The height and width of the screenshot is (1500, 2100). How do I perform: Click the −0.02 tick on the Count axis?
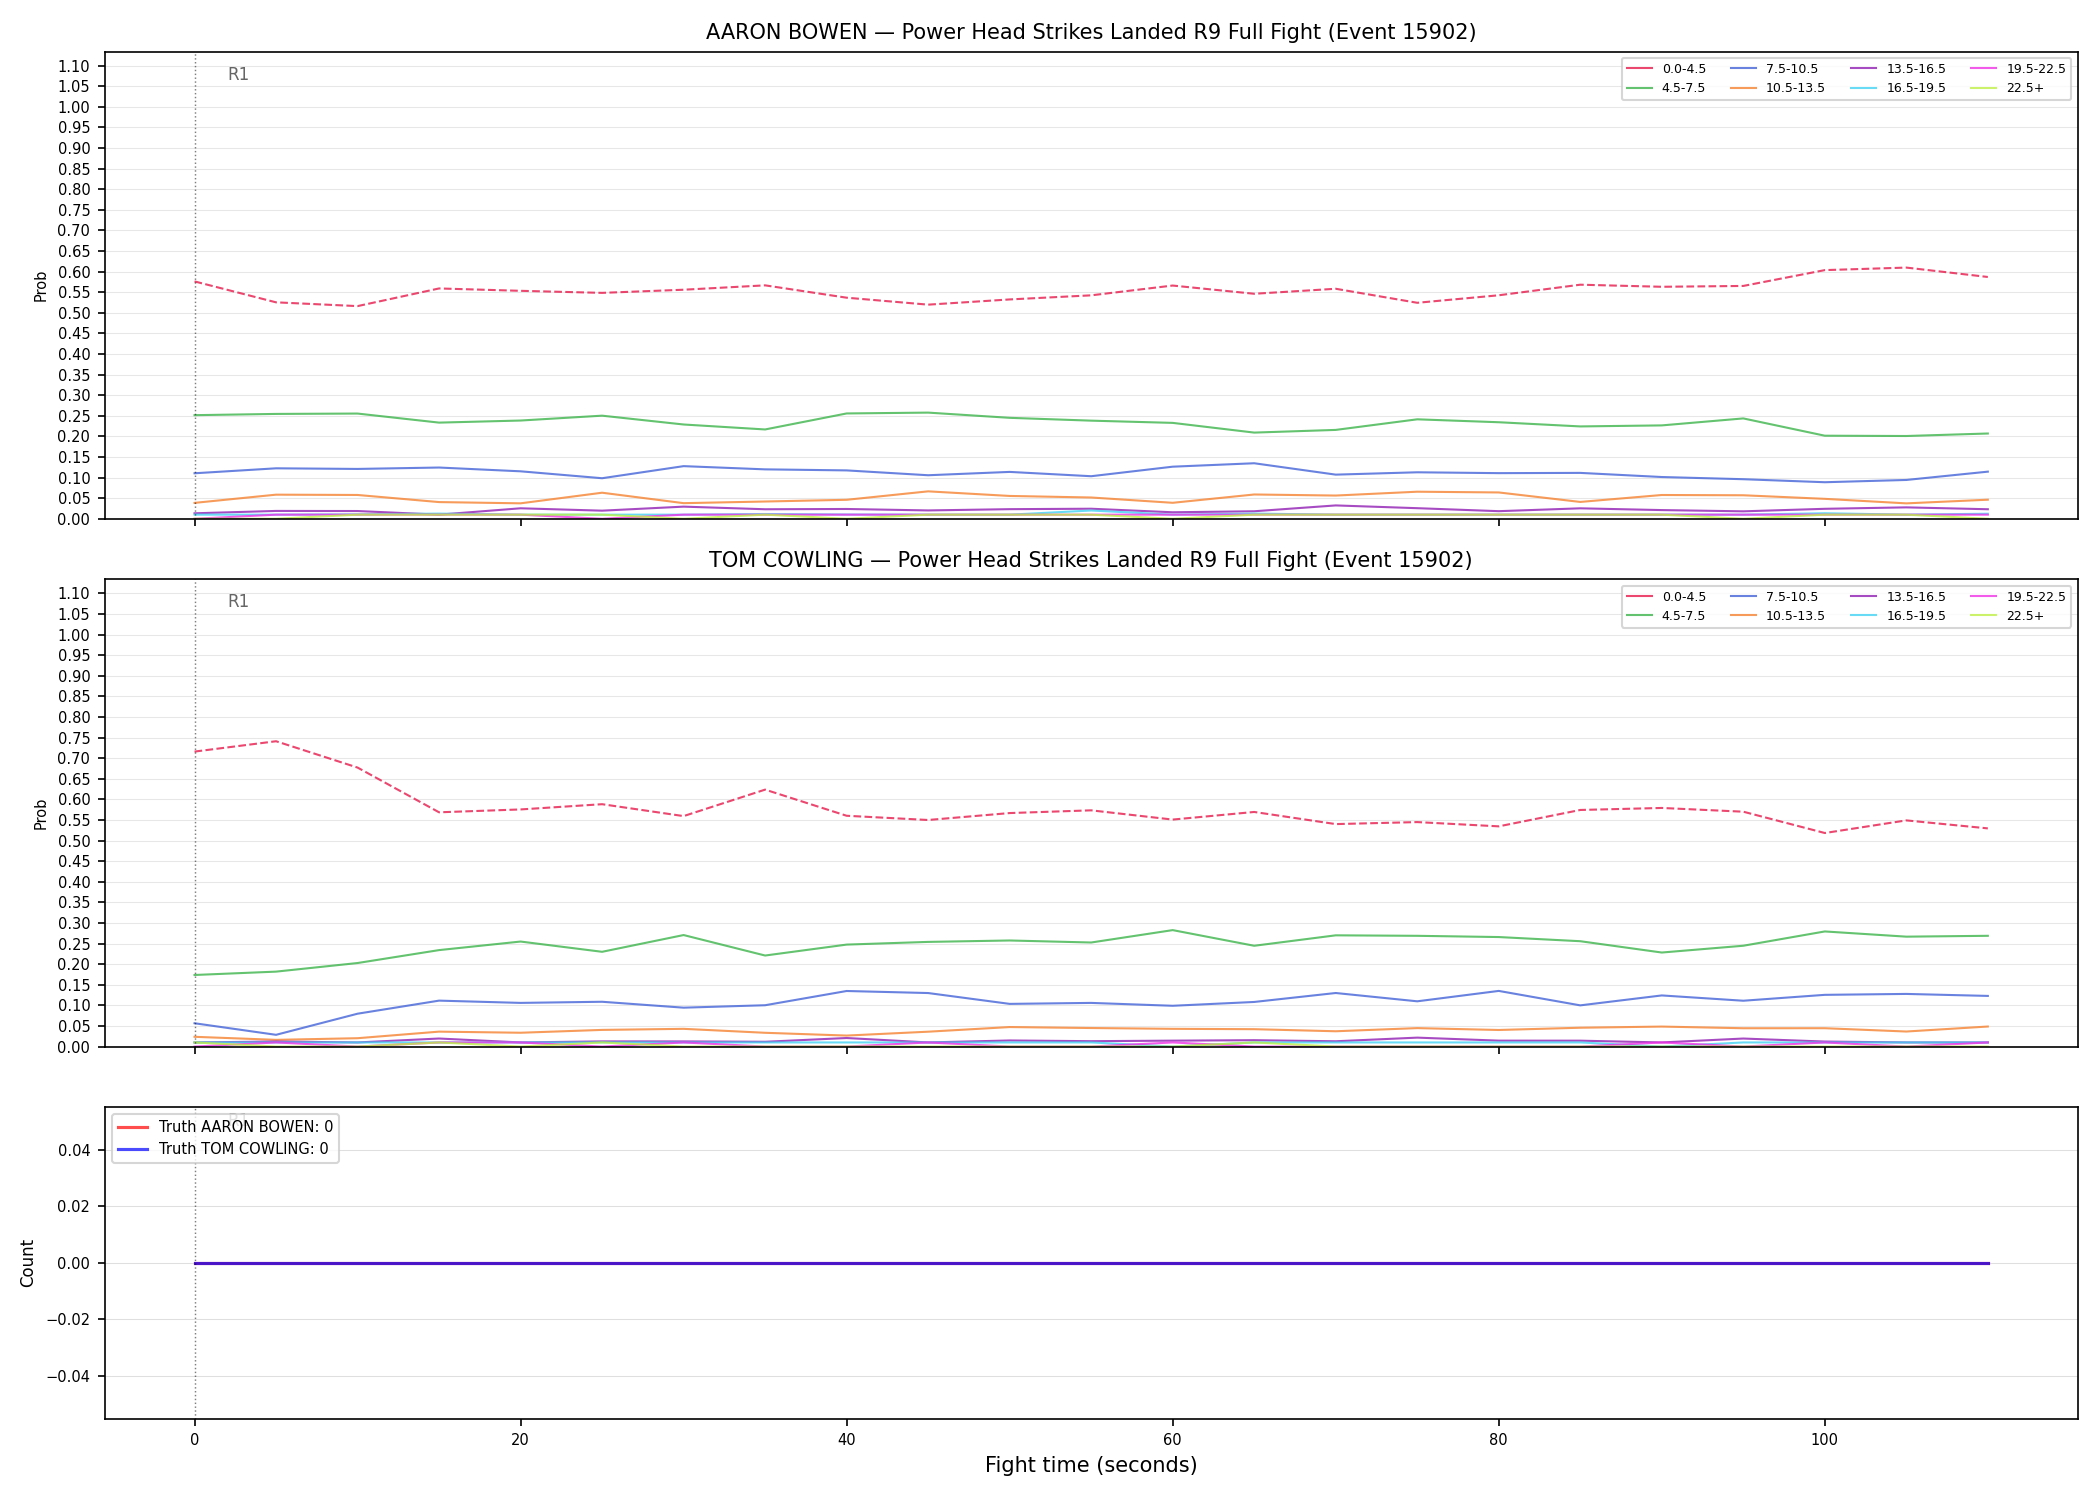(69, 1319)
